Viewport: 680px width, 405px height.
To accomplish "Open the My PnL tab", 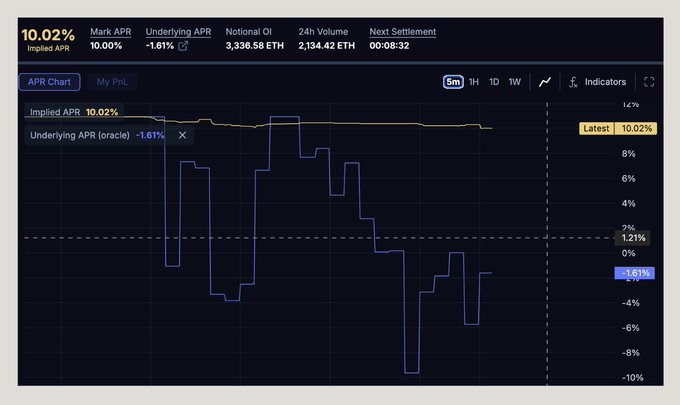I will click(112, 82).
